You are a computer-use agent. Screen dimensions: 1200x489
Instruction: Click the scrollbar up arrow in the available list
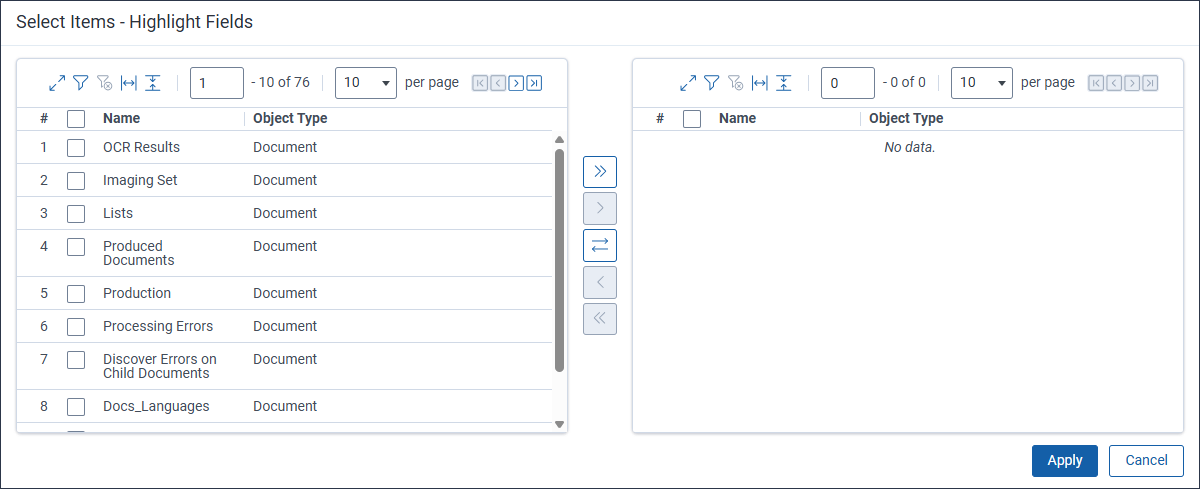tap(560, 140)
